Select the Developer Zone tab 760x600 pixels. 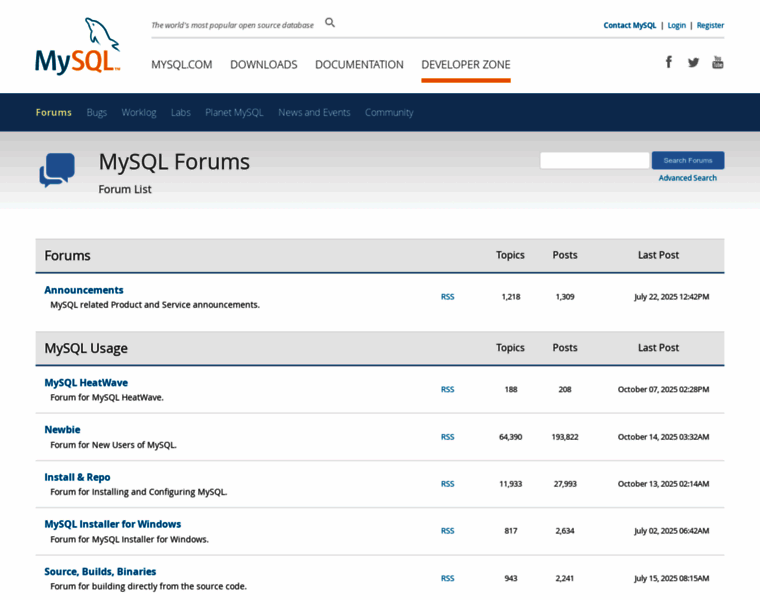(x=465, y=65)
